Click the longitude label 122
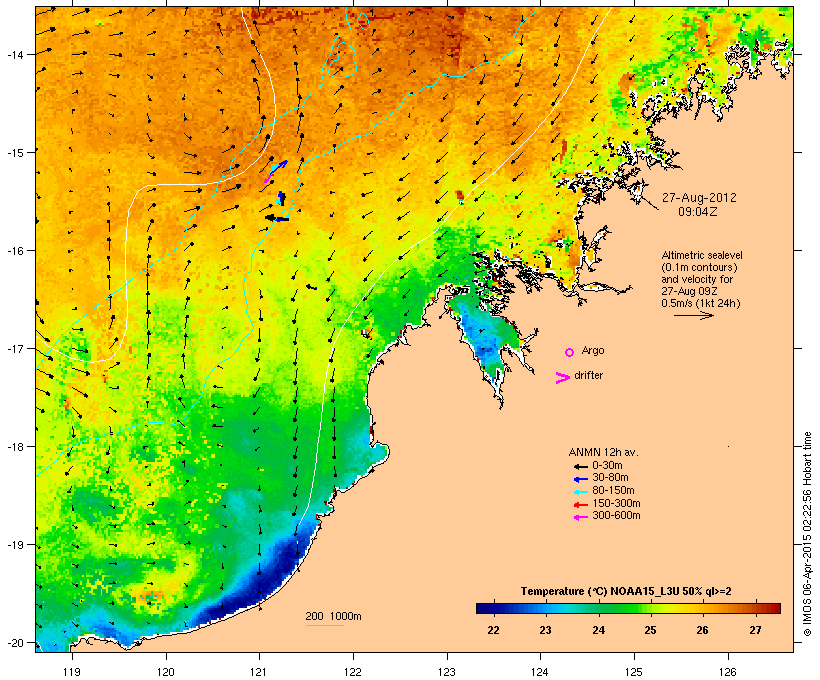 tap(353, 672)
